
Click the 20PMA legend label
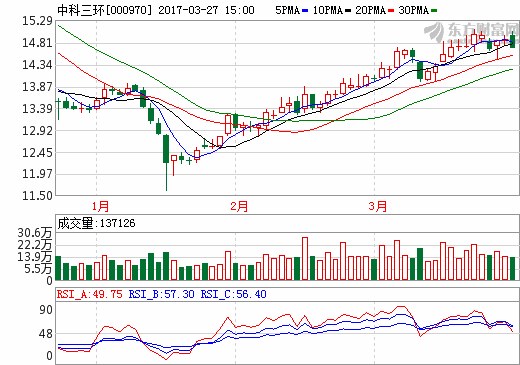370,10
